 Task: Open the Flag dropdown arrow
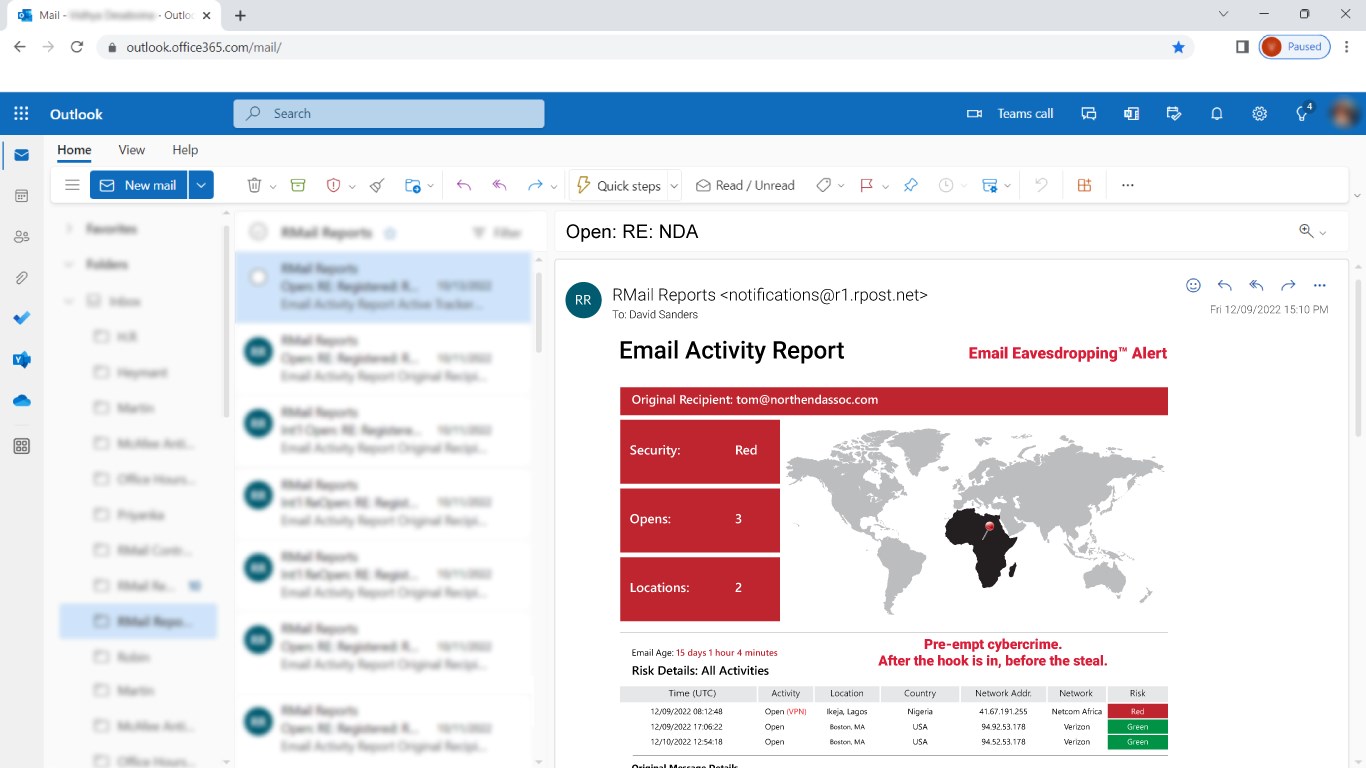click(x=885, y=186)
